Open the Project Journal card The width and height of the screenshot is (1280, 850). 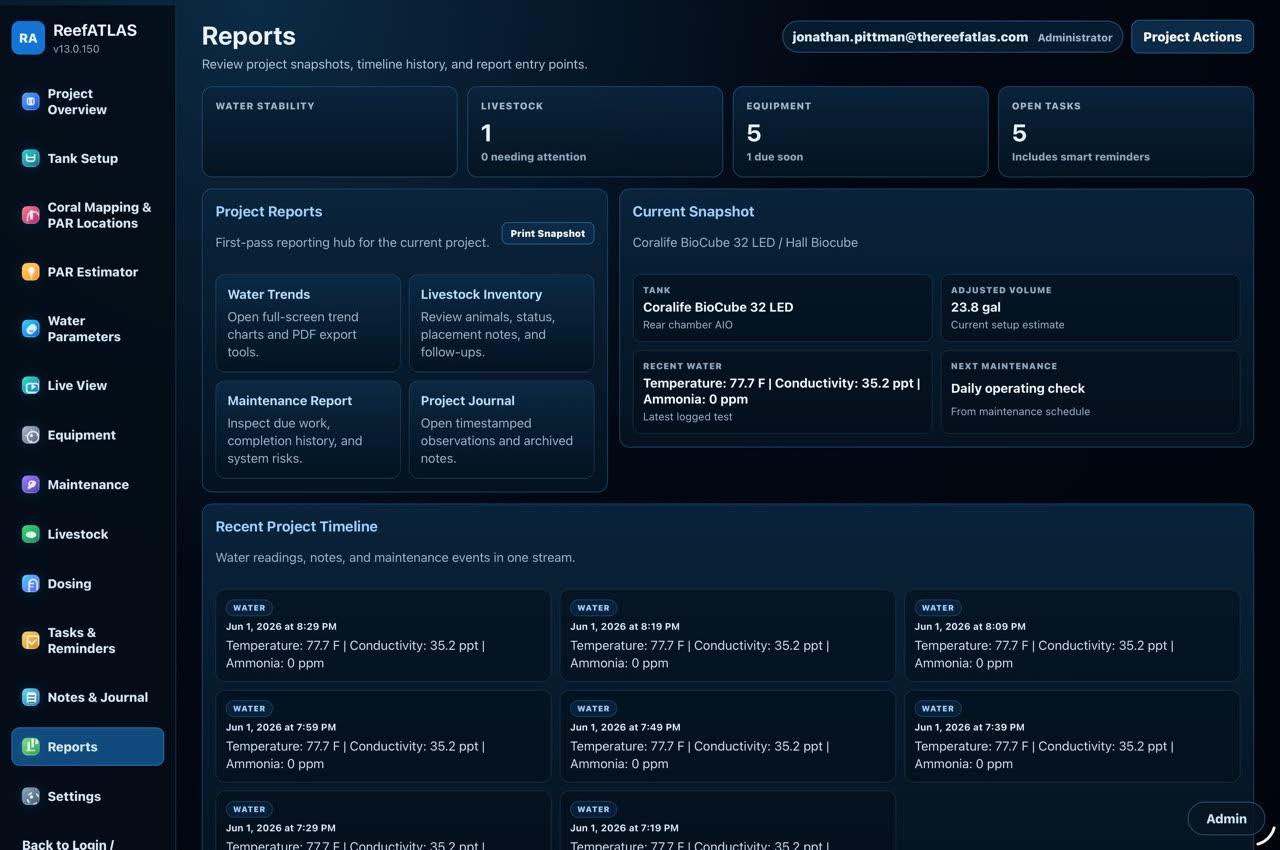pos(501,429)
